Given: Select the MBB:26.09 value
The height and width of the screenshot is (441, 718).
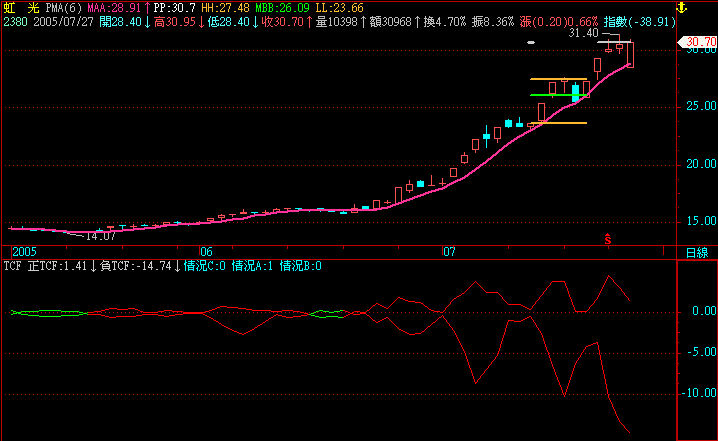Looking at the screenshot, I should click(x=282, y=8).
